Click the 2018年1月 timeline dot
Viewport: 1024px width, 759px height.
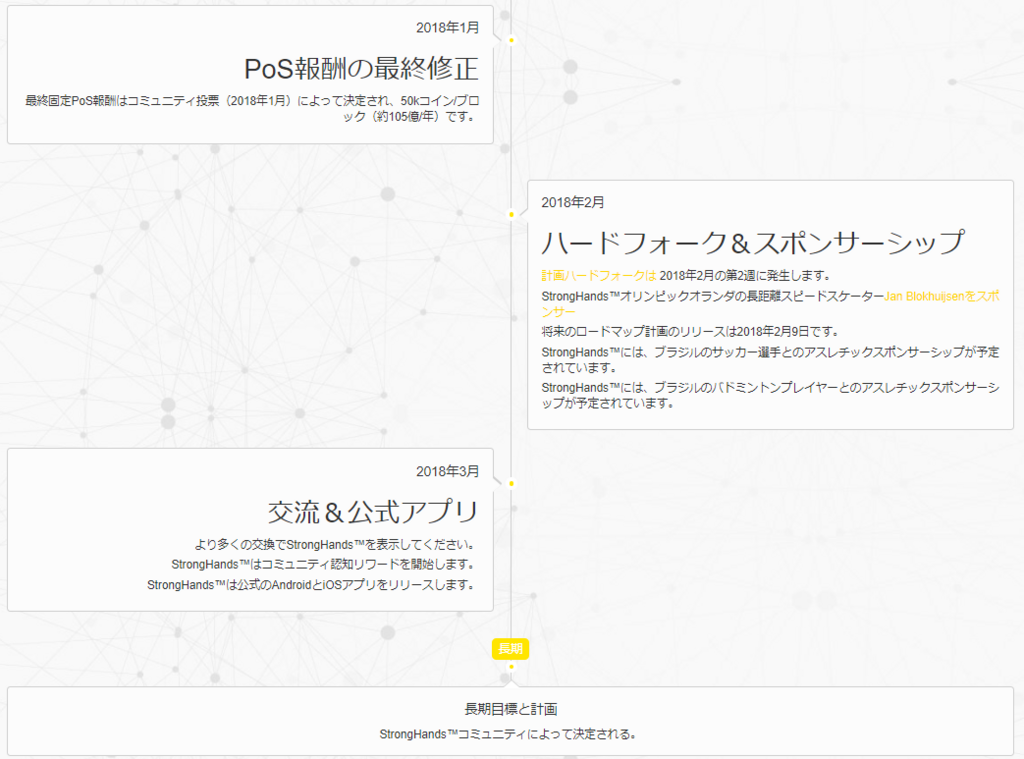511,41
